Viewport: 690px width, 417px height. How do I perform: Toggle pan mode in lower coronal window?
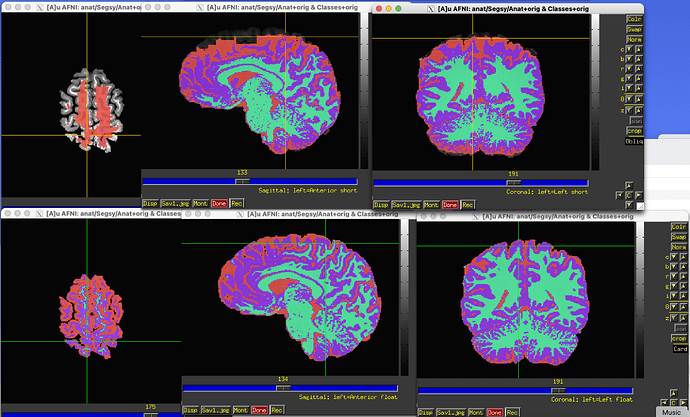point(681,328)
